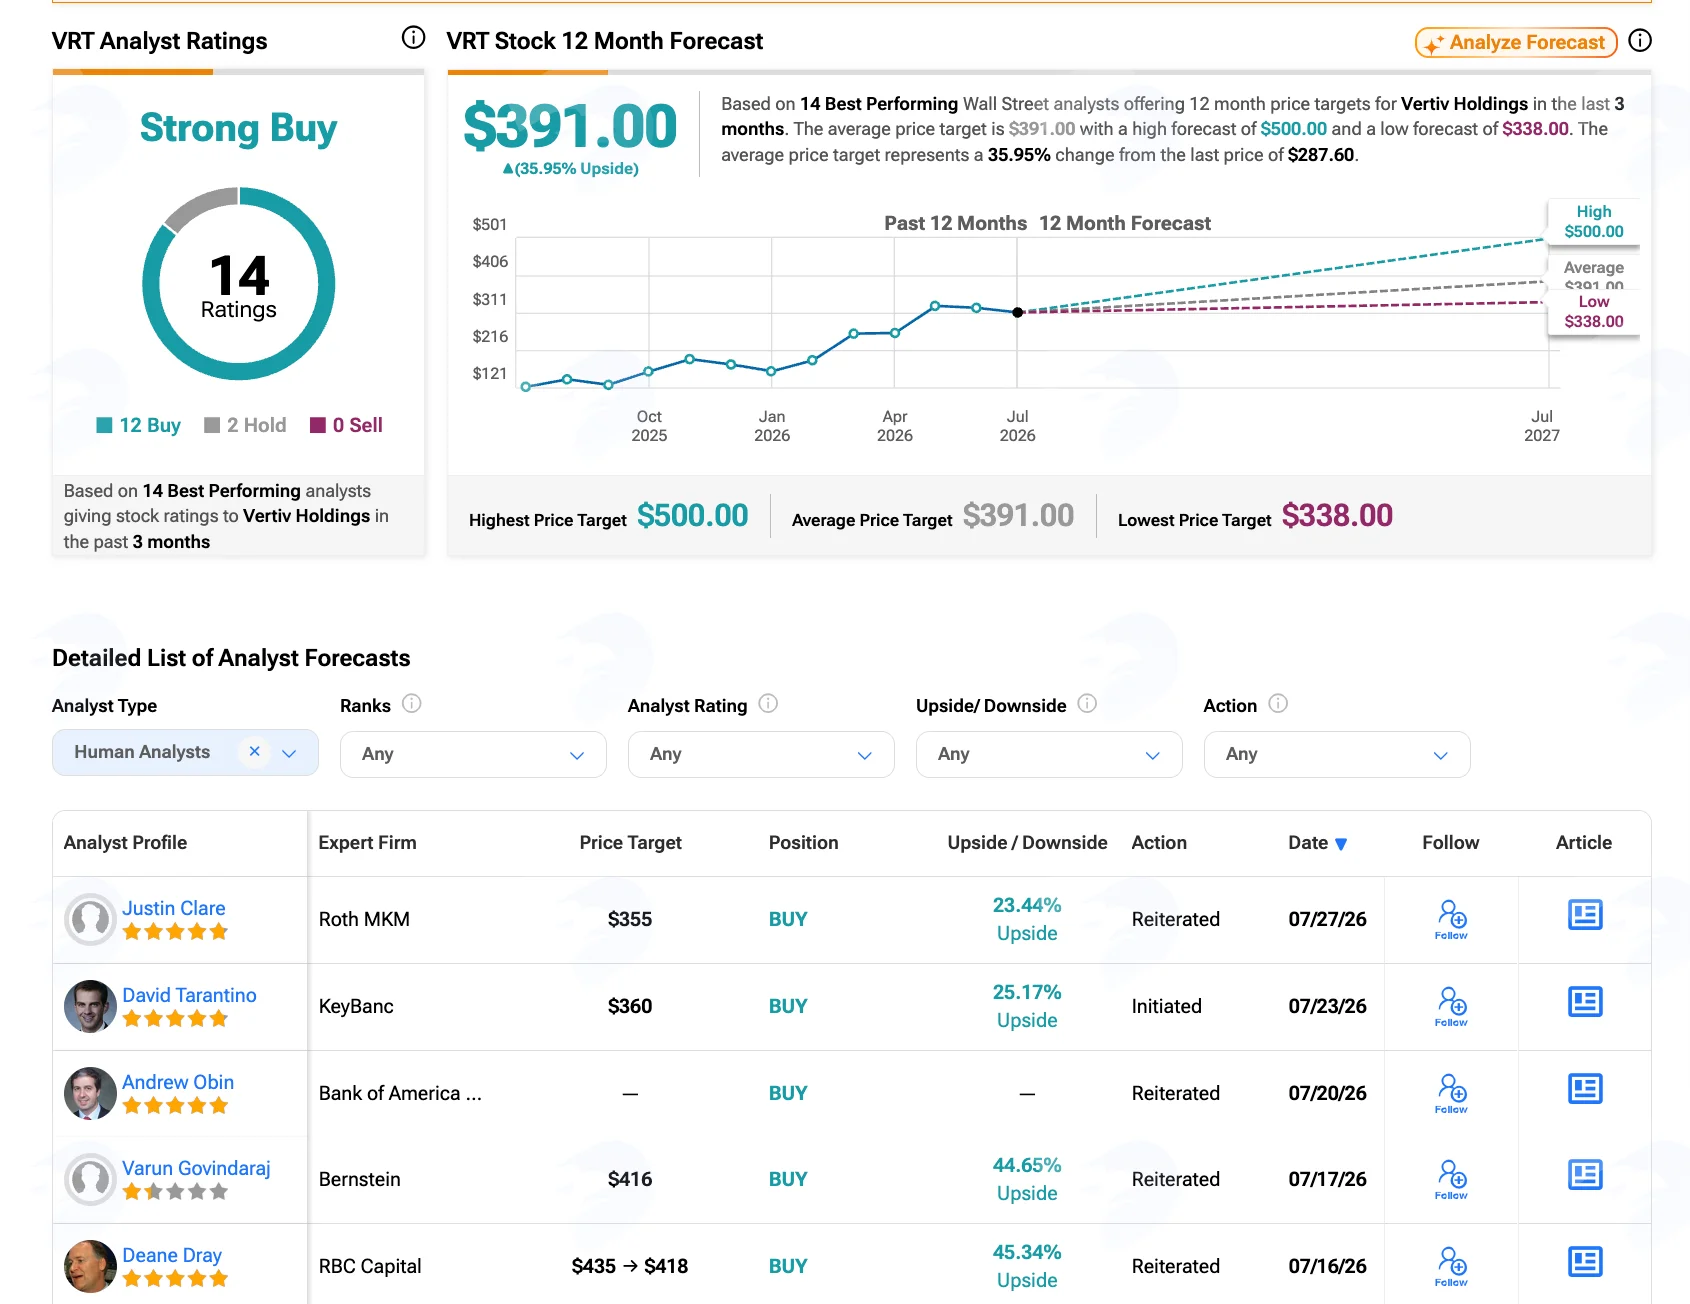This screenshot has height=1304, width=1690.
Task: Open Andrew Obin's analyst profile link
Action: pos(178,1082)
